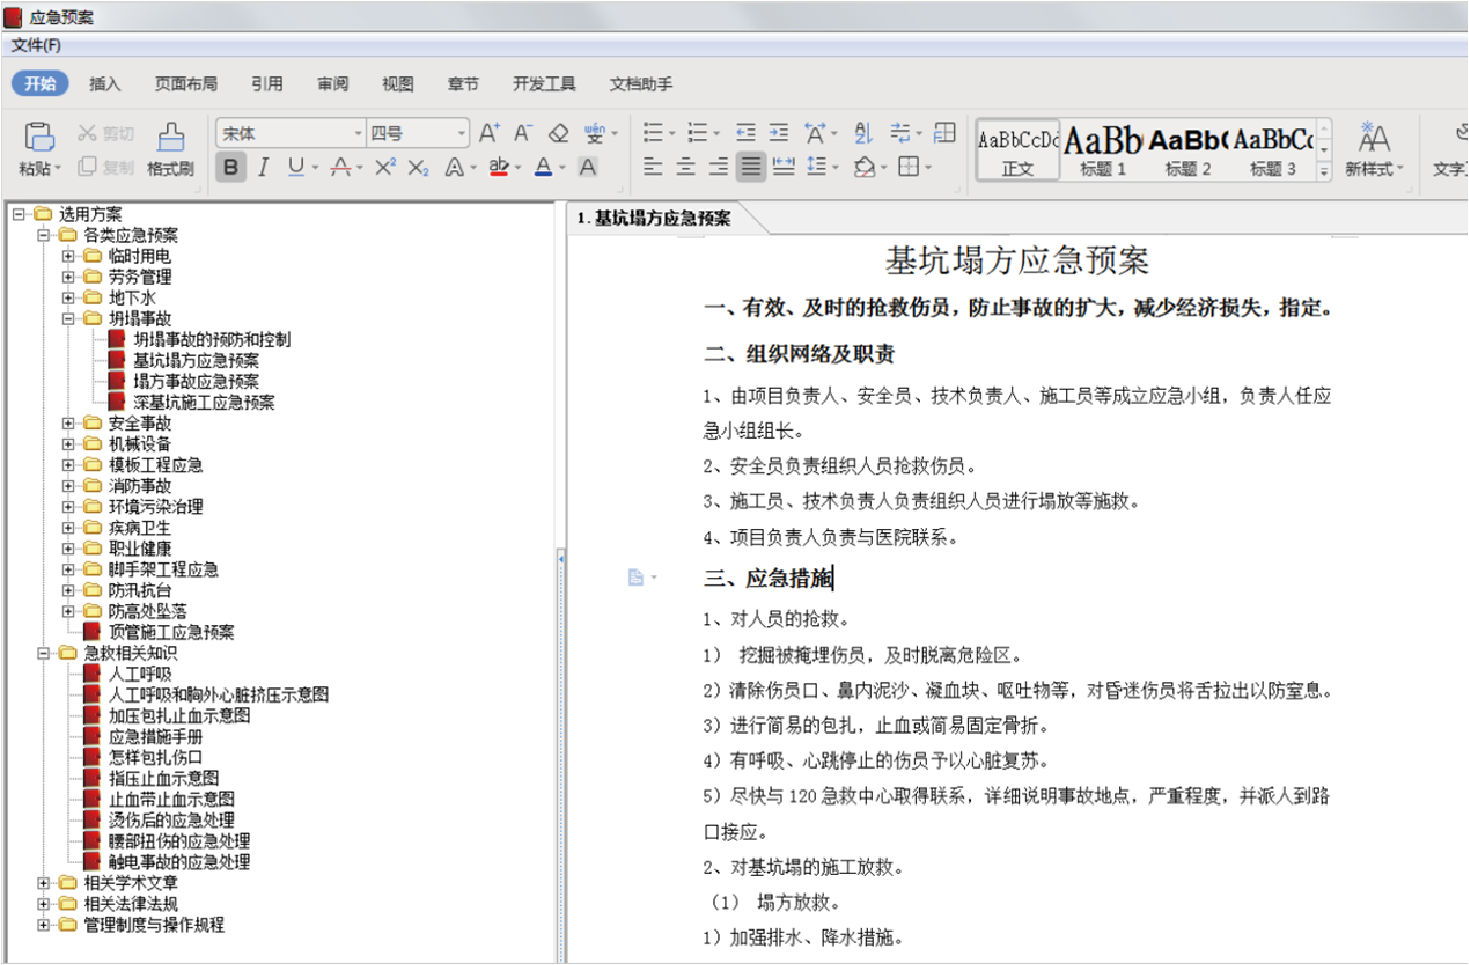Image resolution: width=1469 pixels, height=965 pixels.
Task: Open the 人工呼吸 document in tree
Action: (140, 674)
